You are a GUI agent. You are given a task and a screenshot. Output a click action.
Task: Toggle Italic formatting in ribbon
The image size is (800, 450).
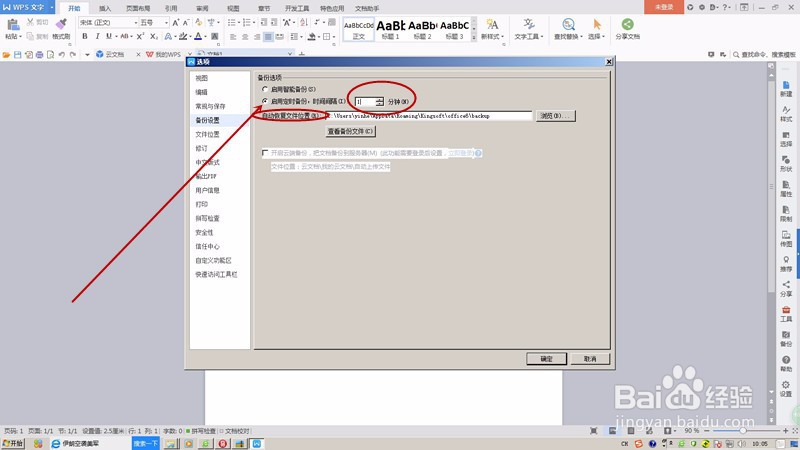tap(97, 36)
